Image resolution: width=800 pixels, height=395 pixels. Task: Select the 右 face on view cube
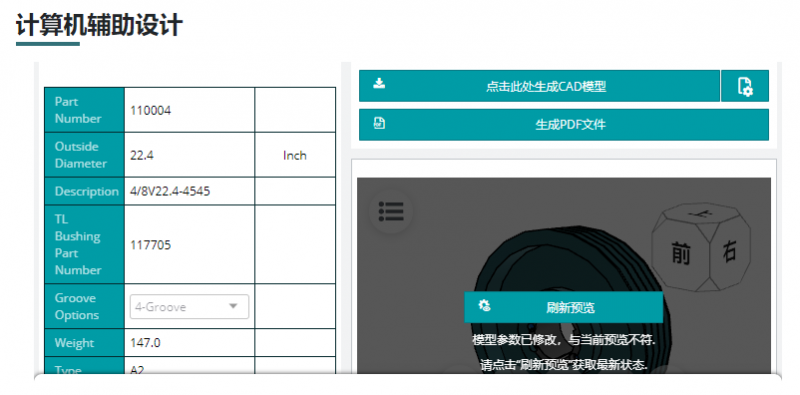tap(729, 252)
